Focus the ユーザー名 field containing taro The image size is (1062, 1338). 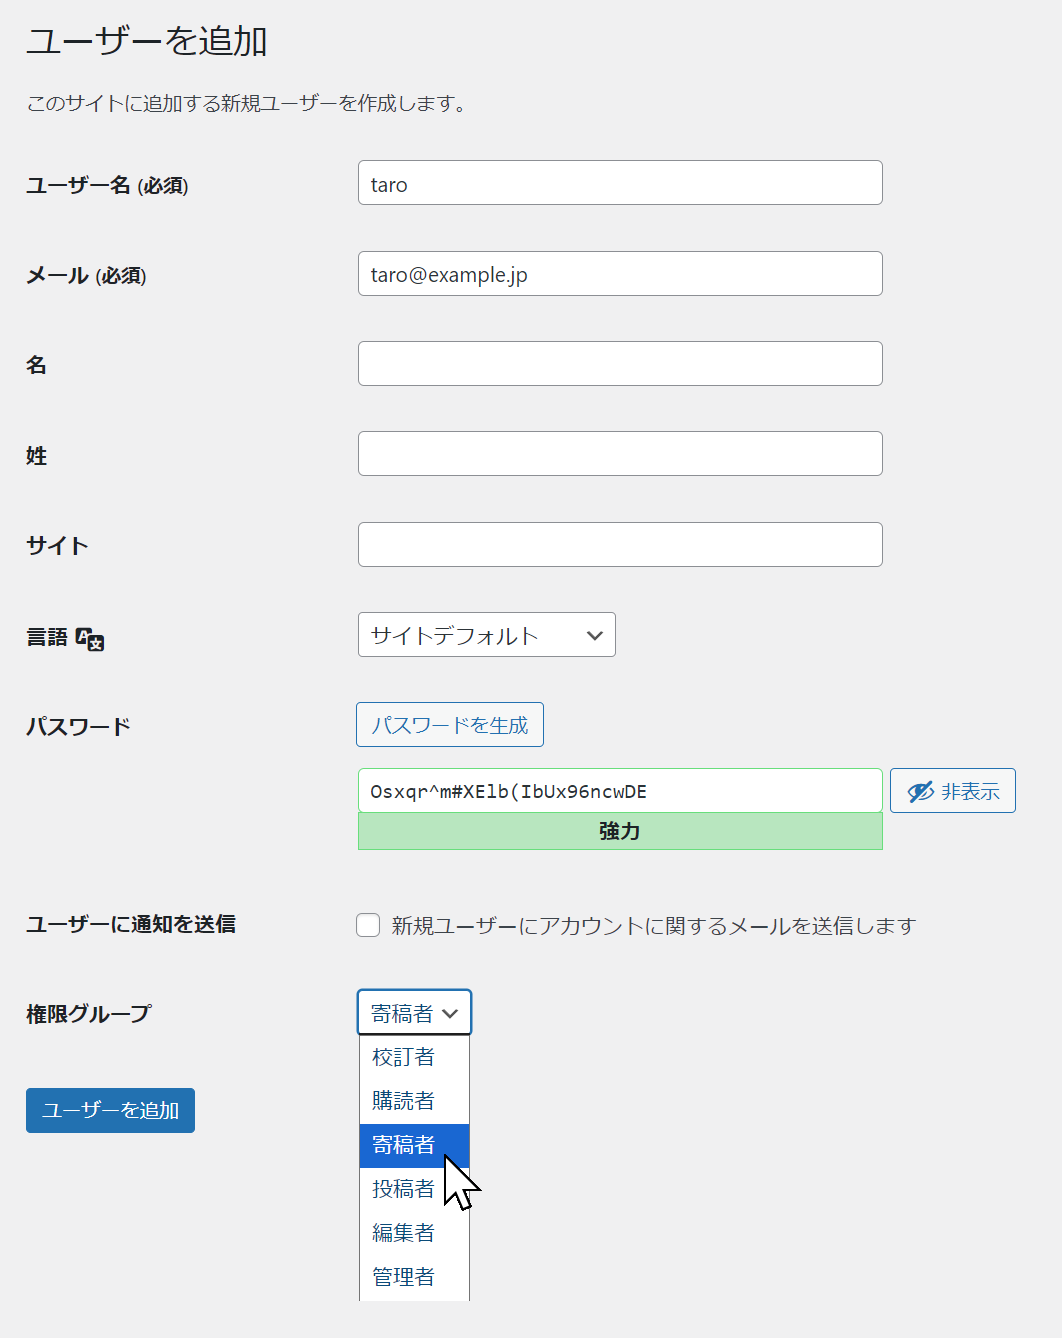620,183
